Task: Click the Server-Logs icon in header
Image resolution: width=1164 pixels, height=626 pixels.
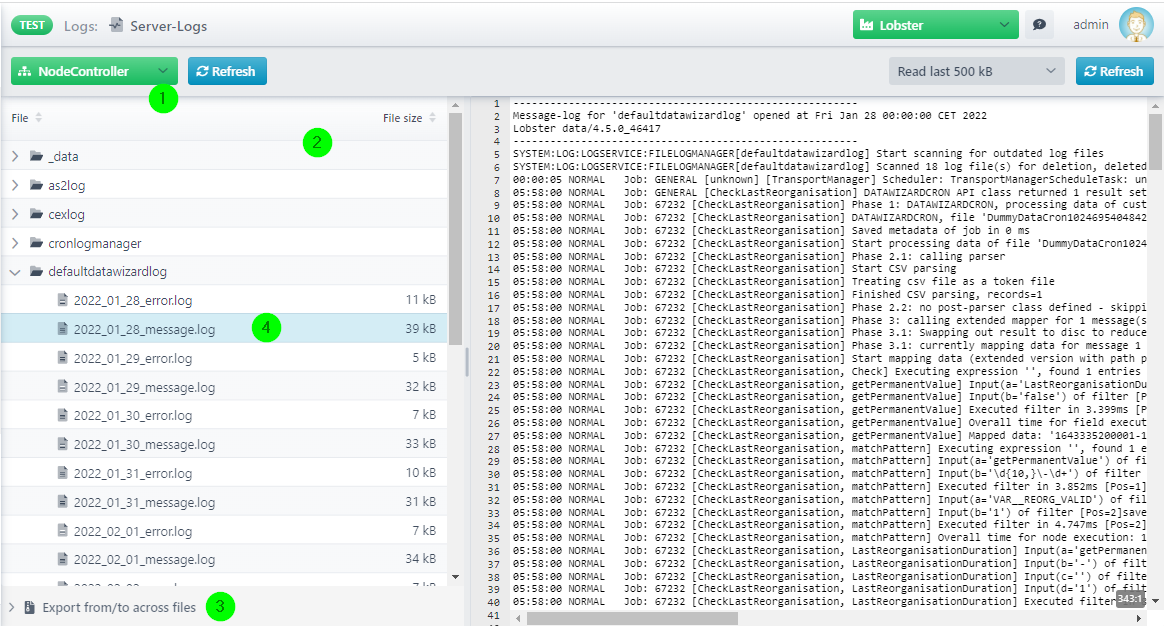Action: coord(116,25)
